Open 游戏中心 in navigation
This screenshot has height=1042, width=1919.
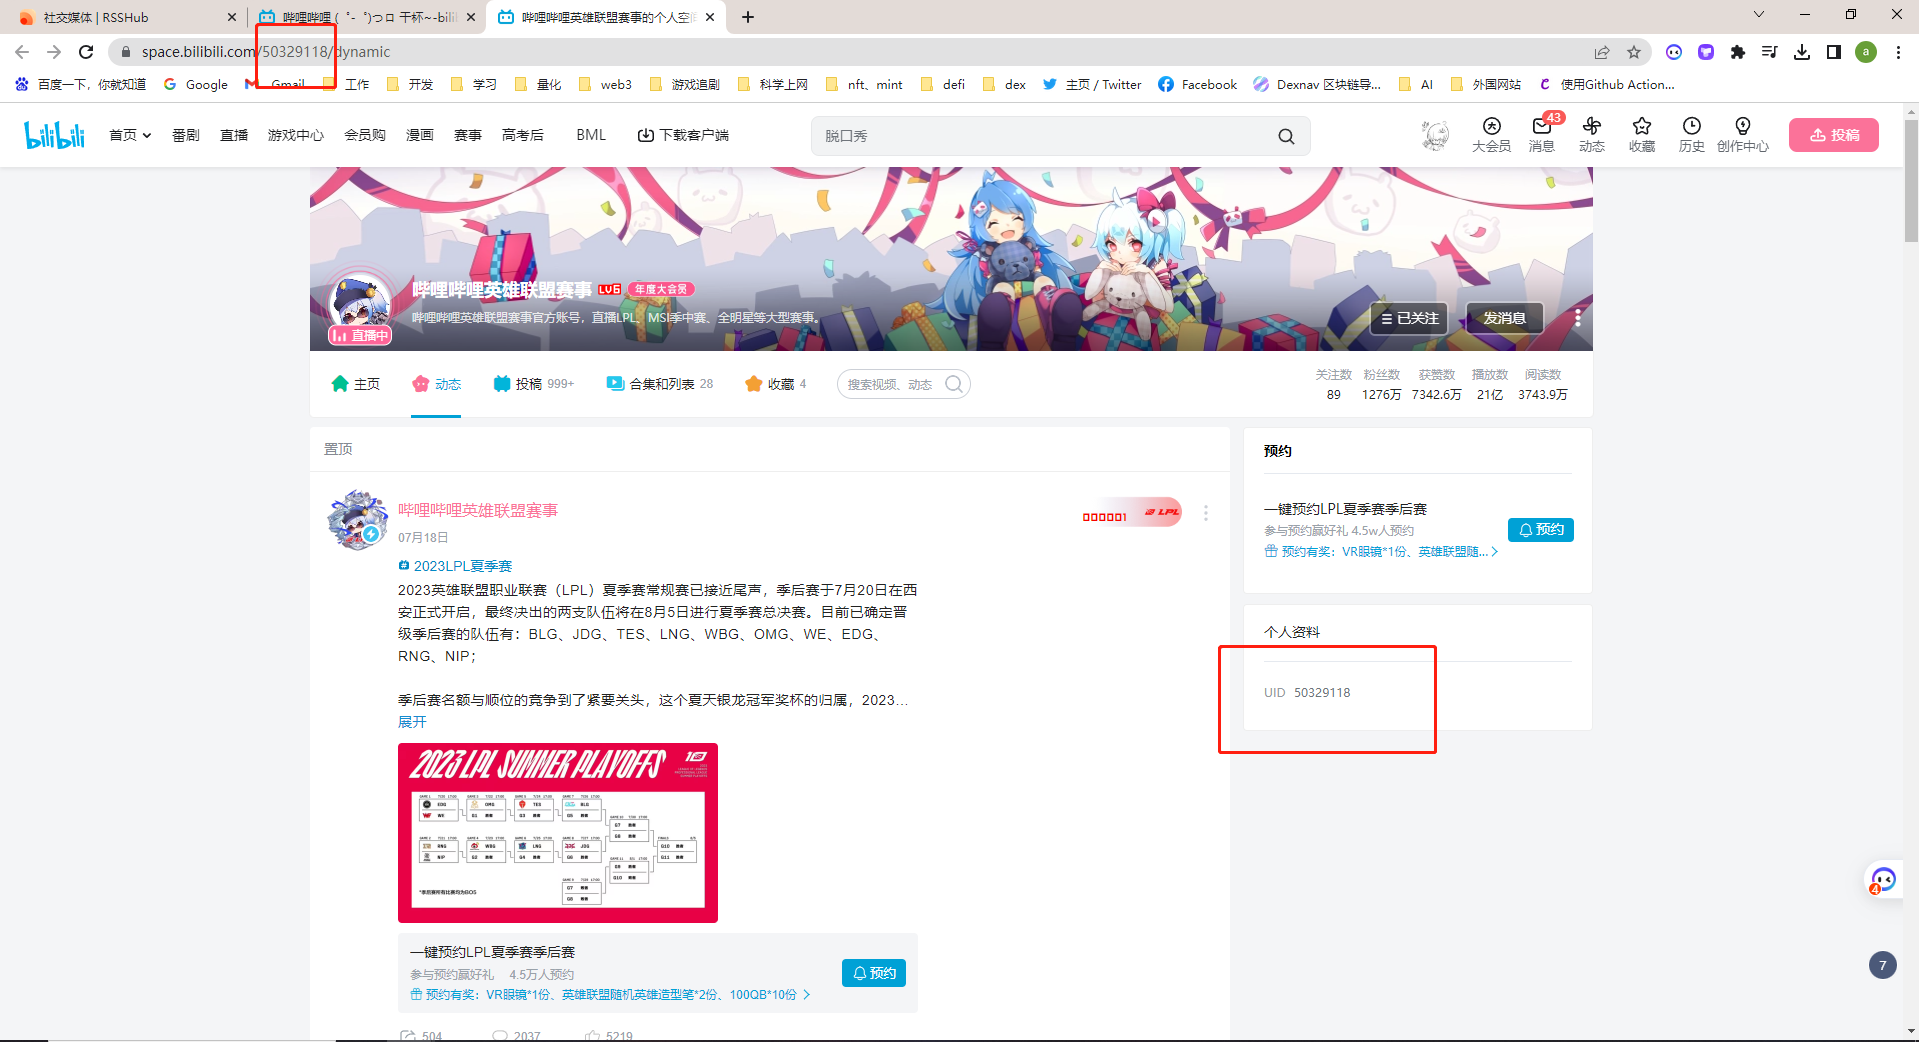(x=296, y=135)
